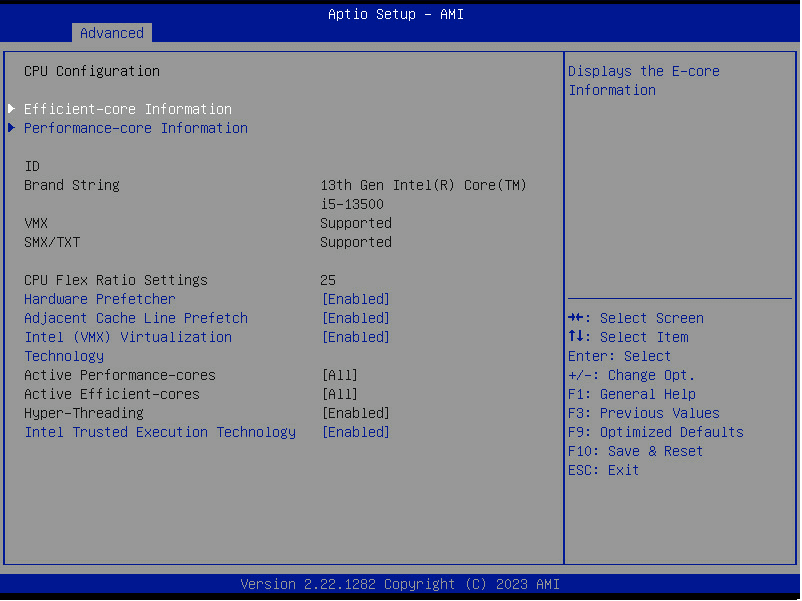This screenshot has width=802, height=601.
Task: Click SMX/TXT Supported value
Action: [356, 242]
